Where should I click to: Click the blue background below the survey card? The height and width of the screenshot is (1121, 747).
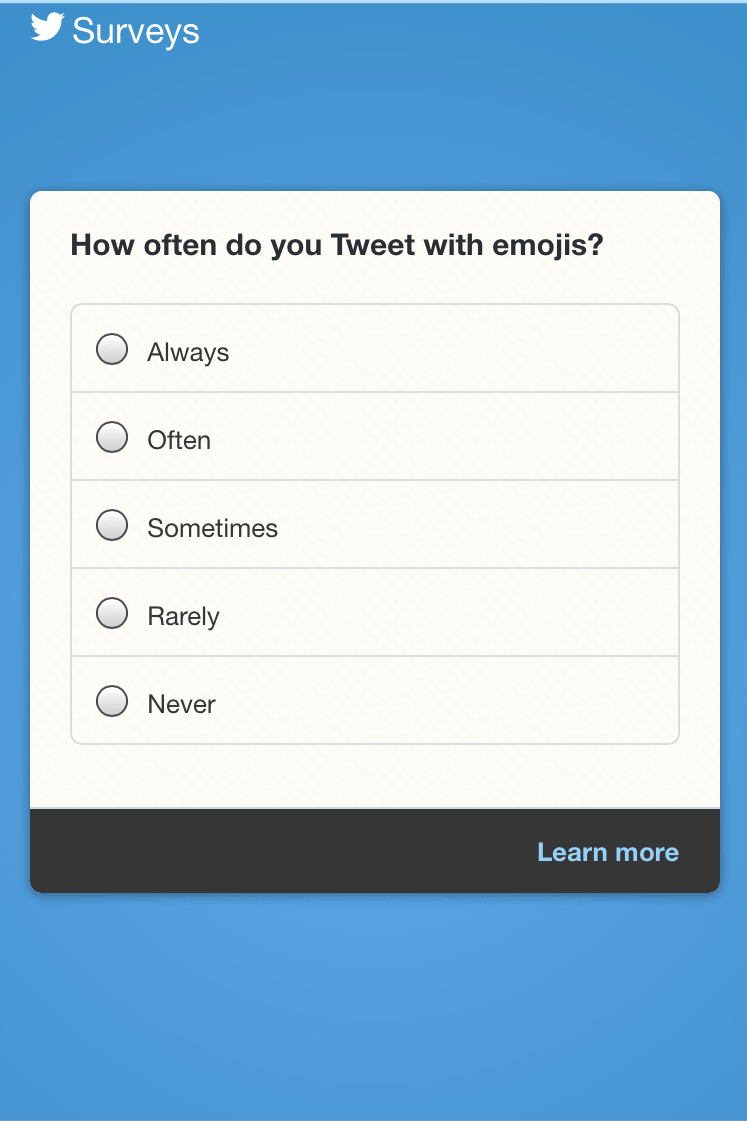click(x=373, y=1000)
